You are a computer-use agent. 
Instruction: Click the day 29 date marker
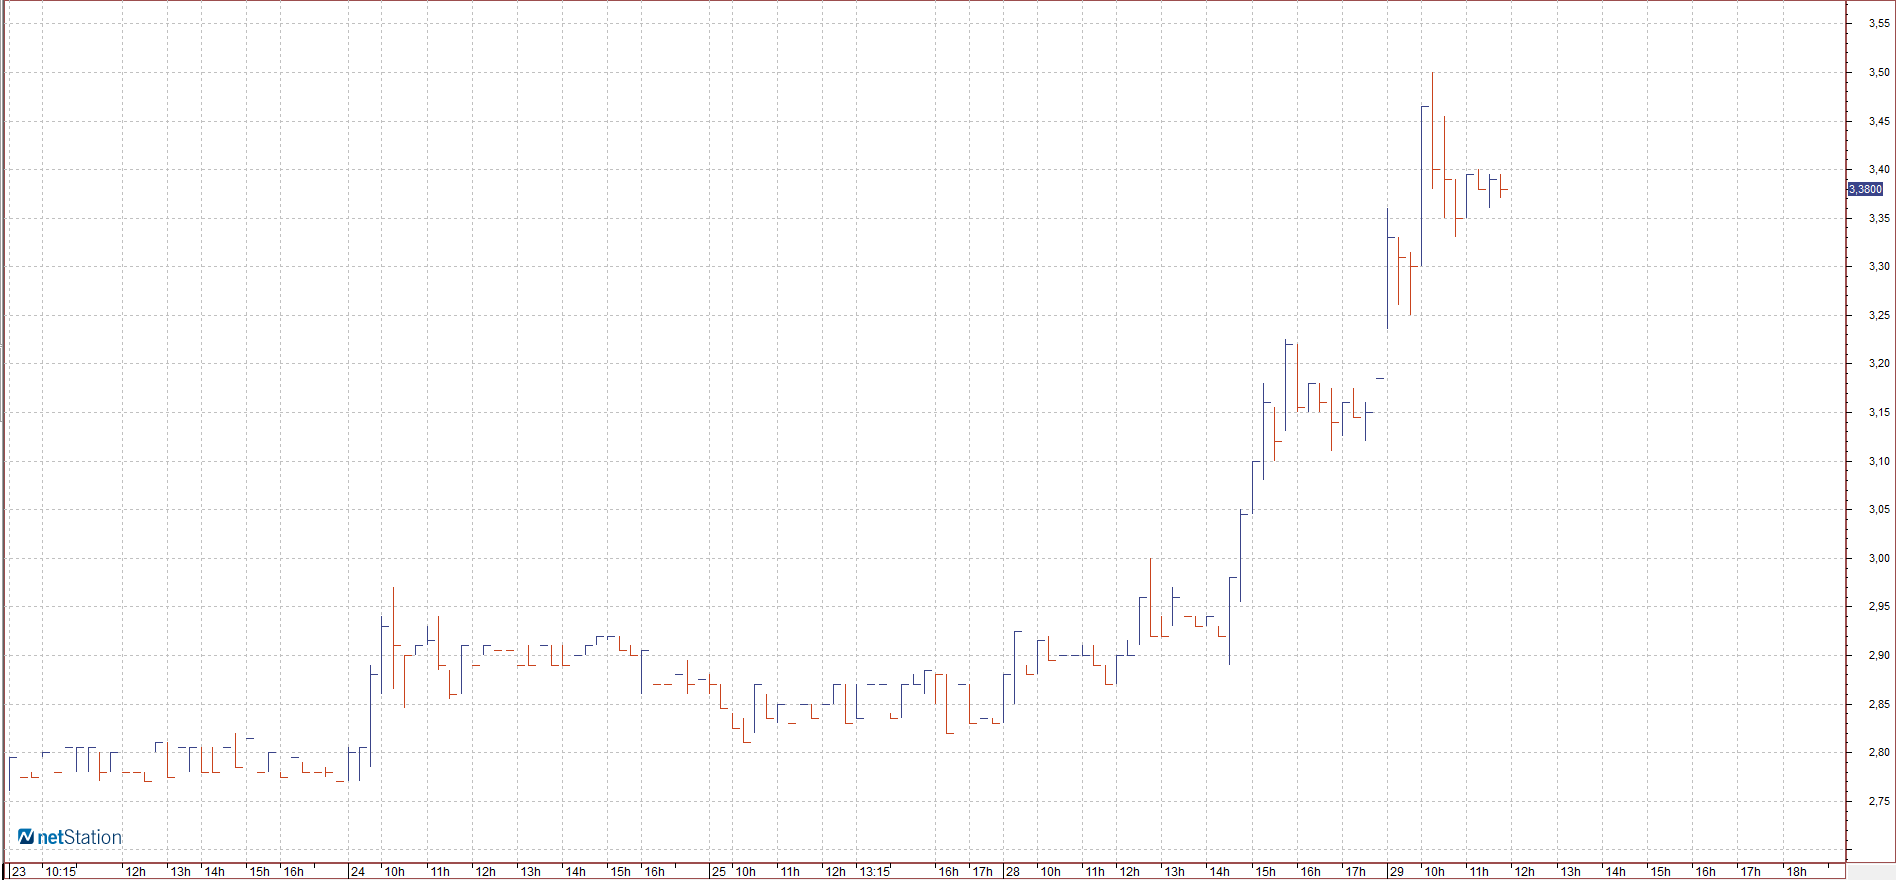(1397, 872)
